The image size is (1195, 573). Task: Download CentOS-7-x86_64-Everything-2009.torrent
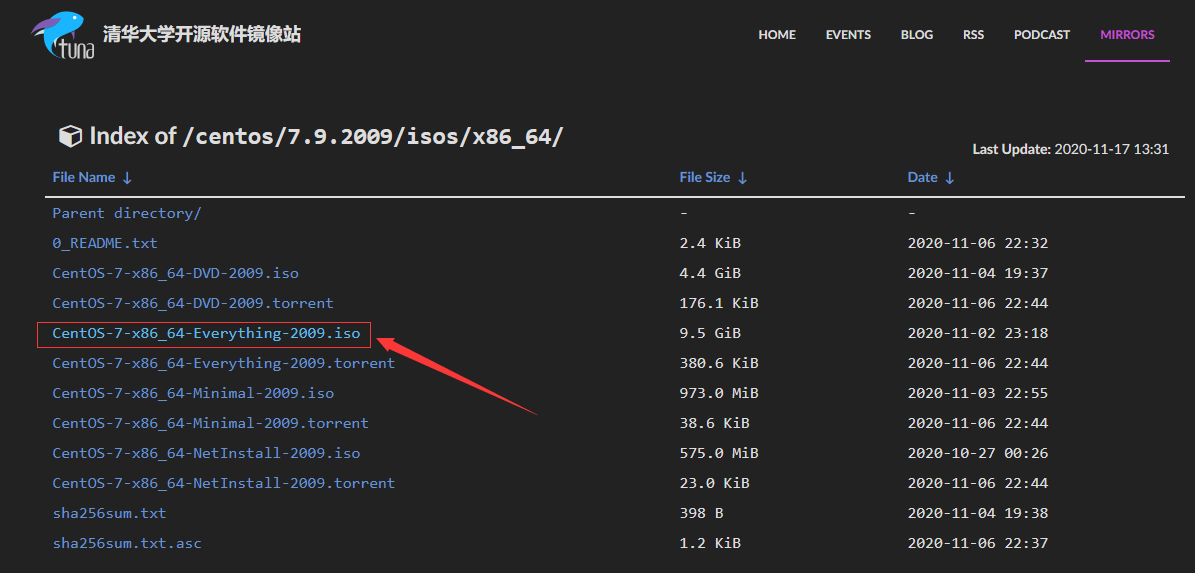[223, 363]
